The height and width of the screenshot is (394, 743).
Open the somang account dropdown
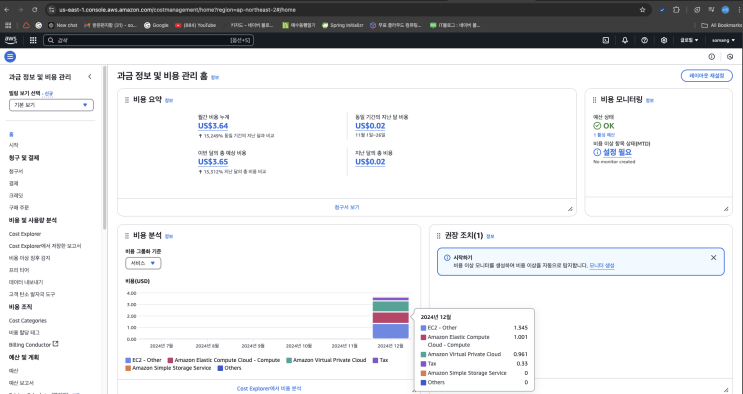point(724,40)
